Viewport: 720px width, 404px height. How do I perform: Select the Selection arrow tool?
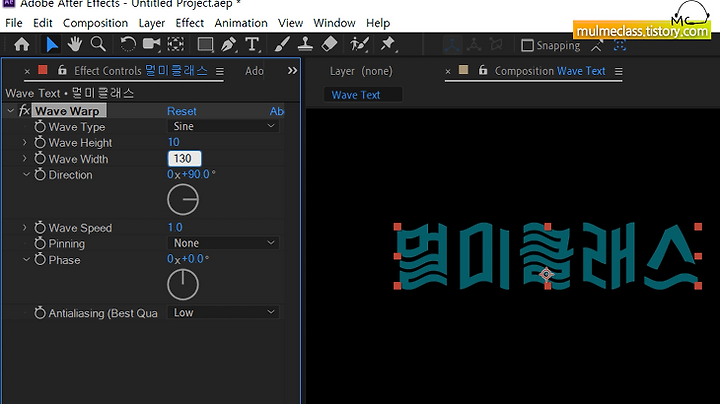[x=52, y=45]
